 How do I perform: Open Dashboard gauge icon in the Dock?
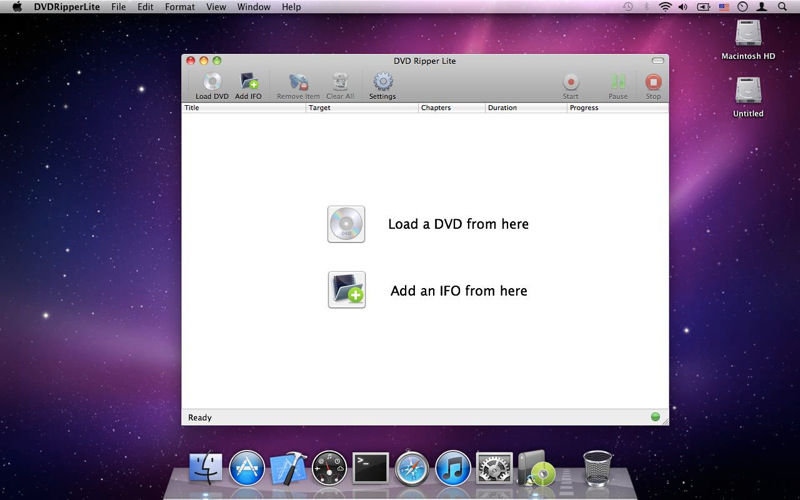tap(329, 467)
